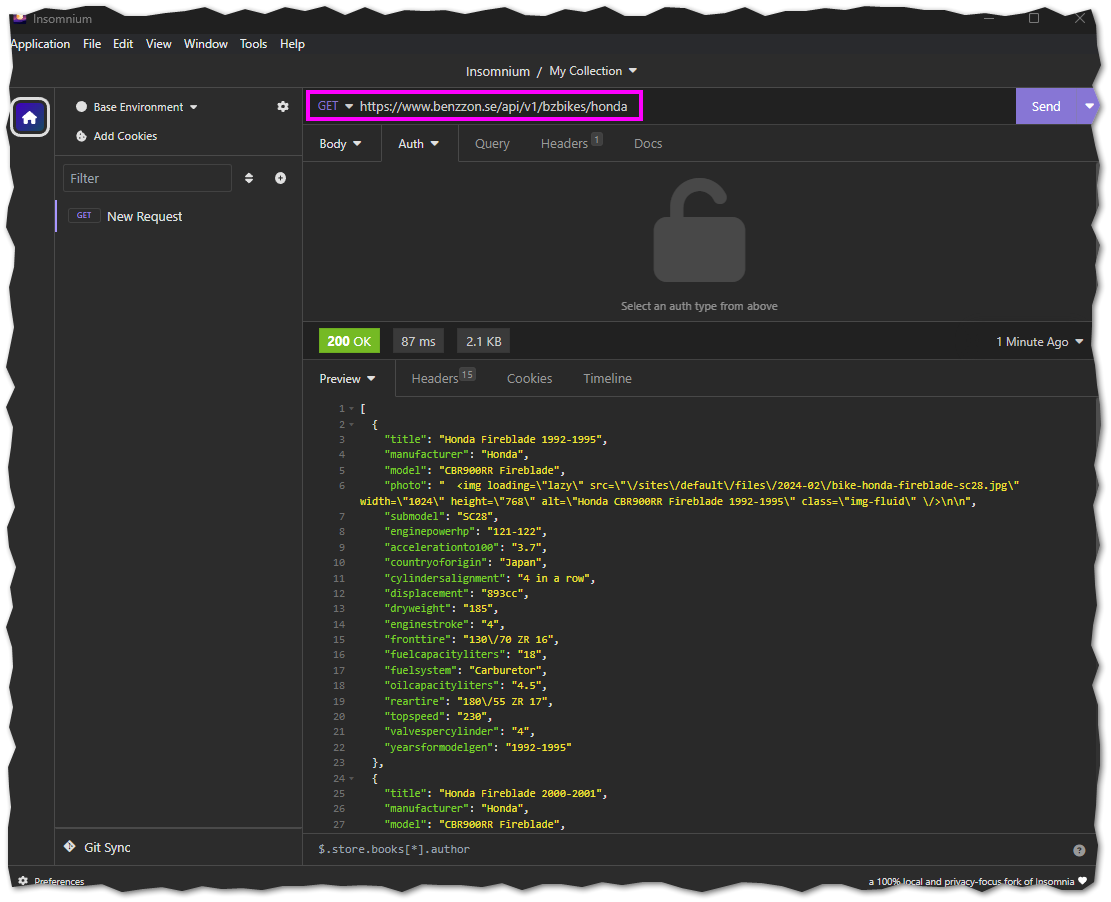Screen dimensions: 1111x902
Task: Open the File menu
Action: point(92,44)
